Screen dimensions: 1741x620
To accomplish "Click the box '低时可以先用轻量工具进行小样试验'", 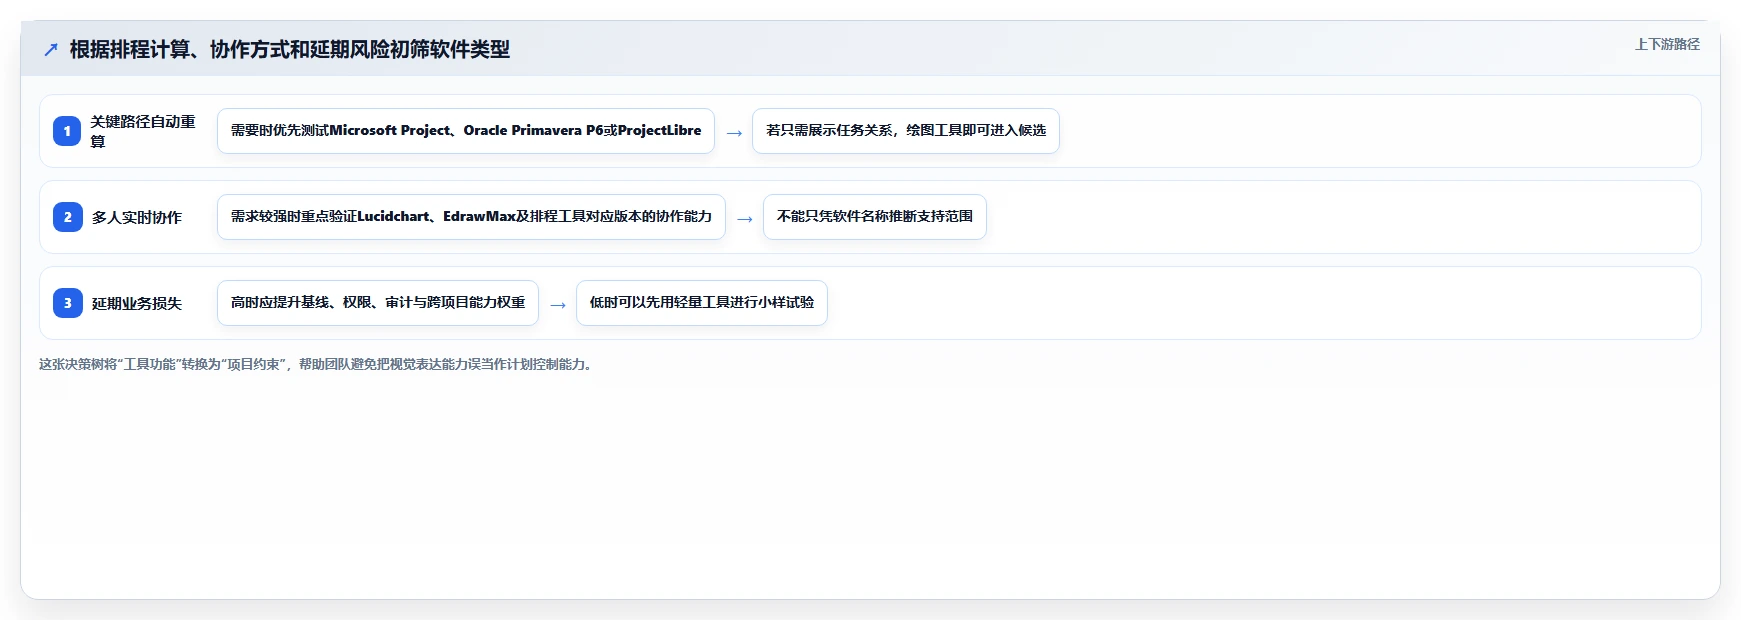I will tap(702, 303).
